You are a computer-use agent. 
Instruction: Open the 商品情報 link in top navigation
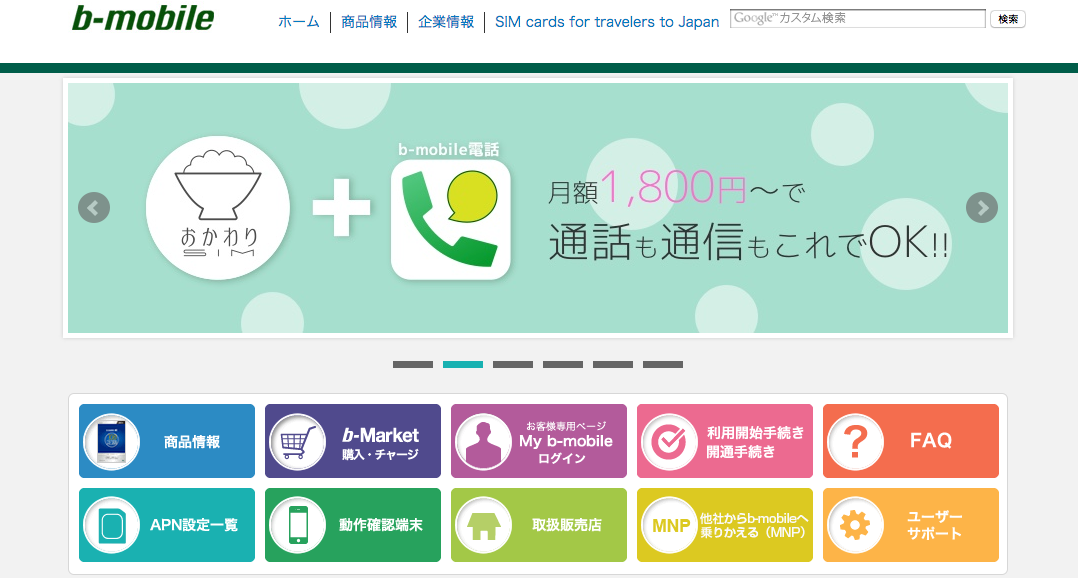(369, 22)
